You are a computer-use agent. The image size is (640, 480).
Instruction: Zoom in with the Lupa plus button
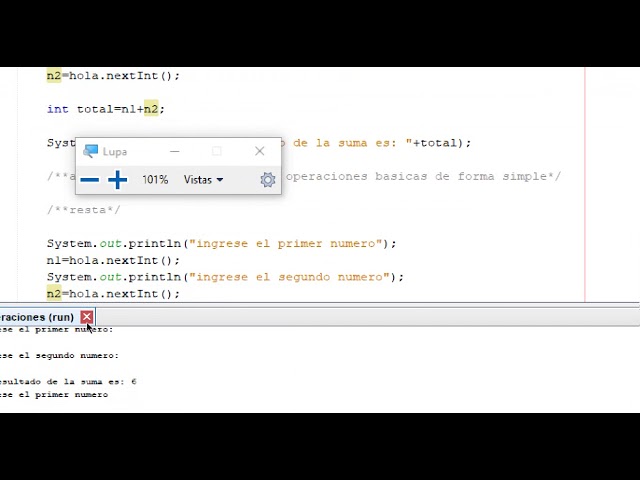pyautogui.click(x=118, y=180)
